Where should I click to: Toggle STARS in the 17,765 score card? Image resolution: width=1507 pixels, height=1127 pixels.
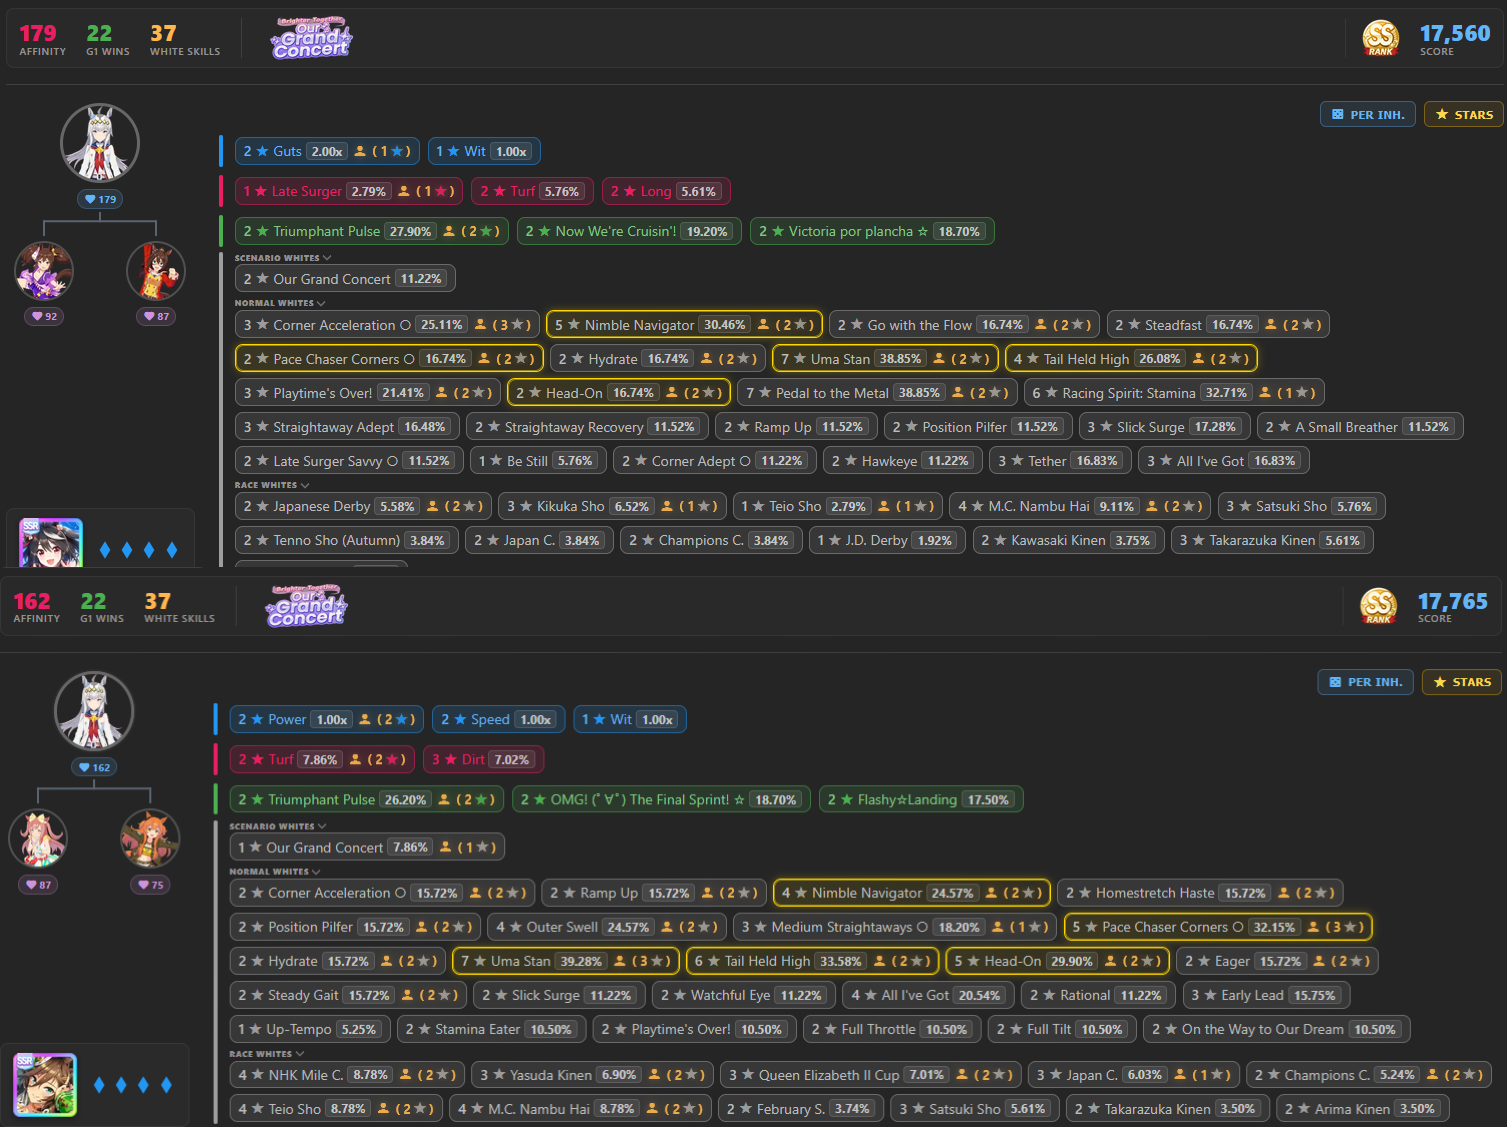point(1462,682)
